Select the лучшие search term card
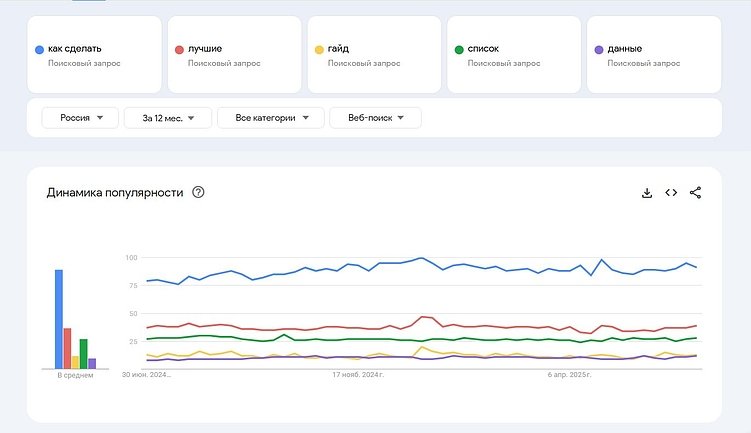 (x=233, y=55)
